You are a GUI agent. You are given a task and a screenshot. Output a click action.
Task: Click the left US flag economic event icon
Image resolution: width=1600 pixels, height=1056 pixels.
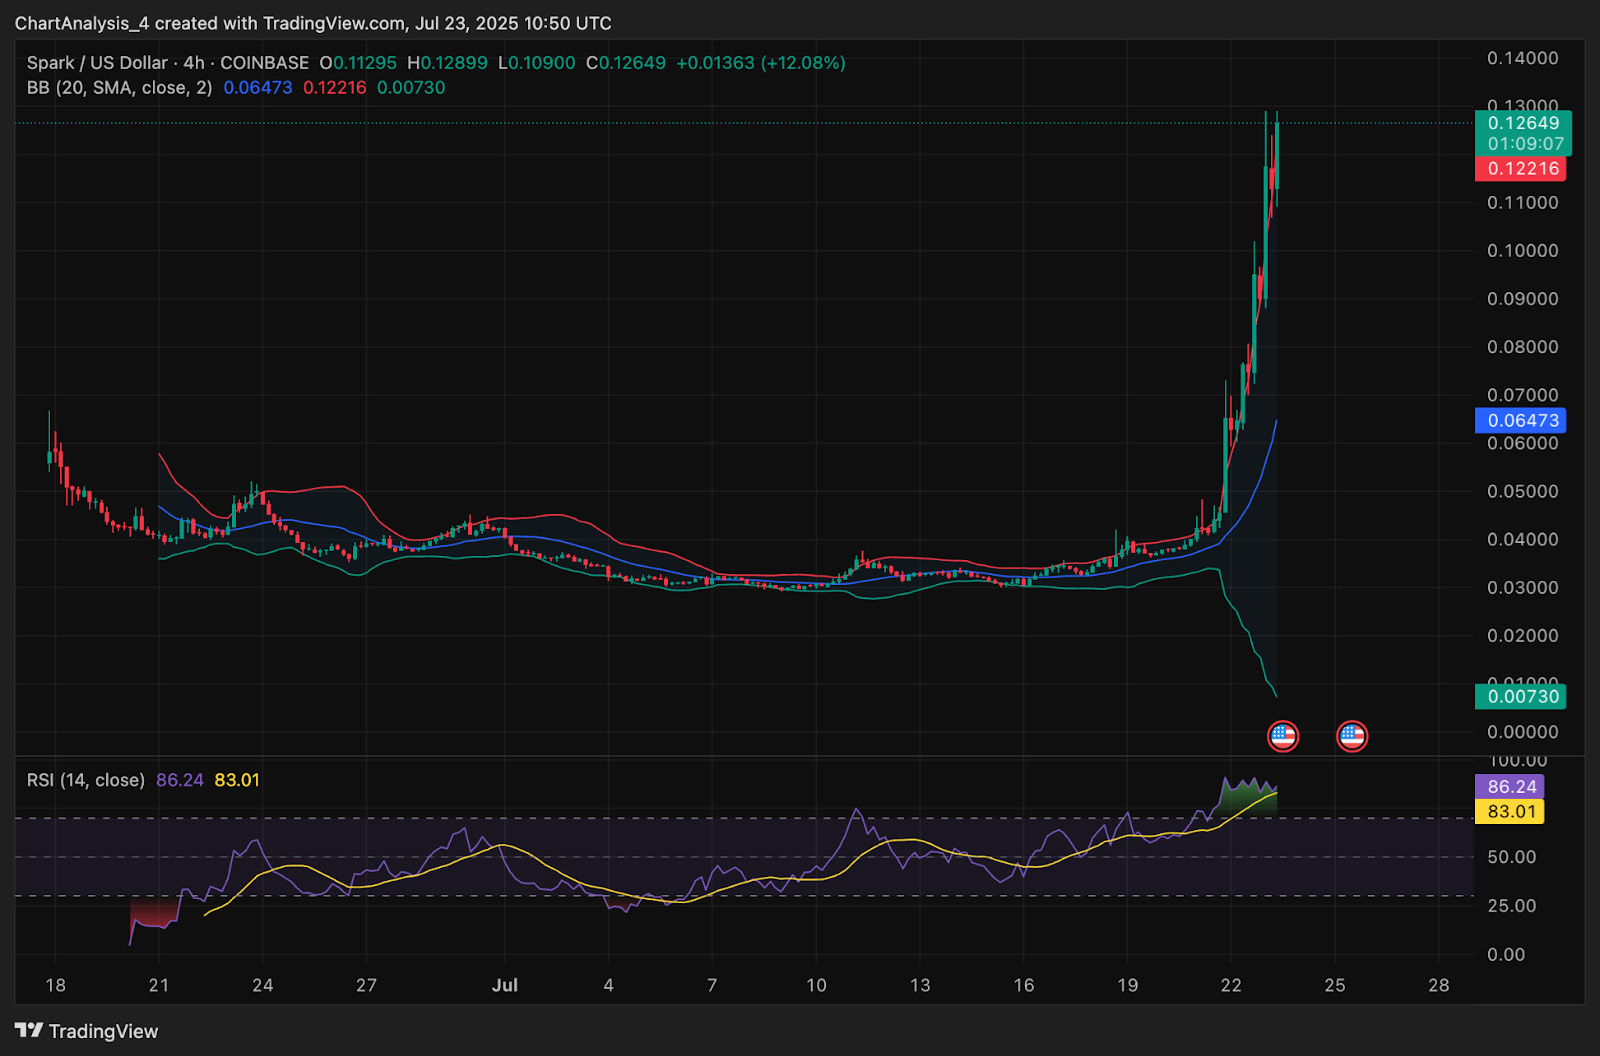point(1282,737)
